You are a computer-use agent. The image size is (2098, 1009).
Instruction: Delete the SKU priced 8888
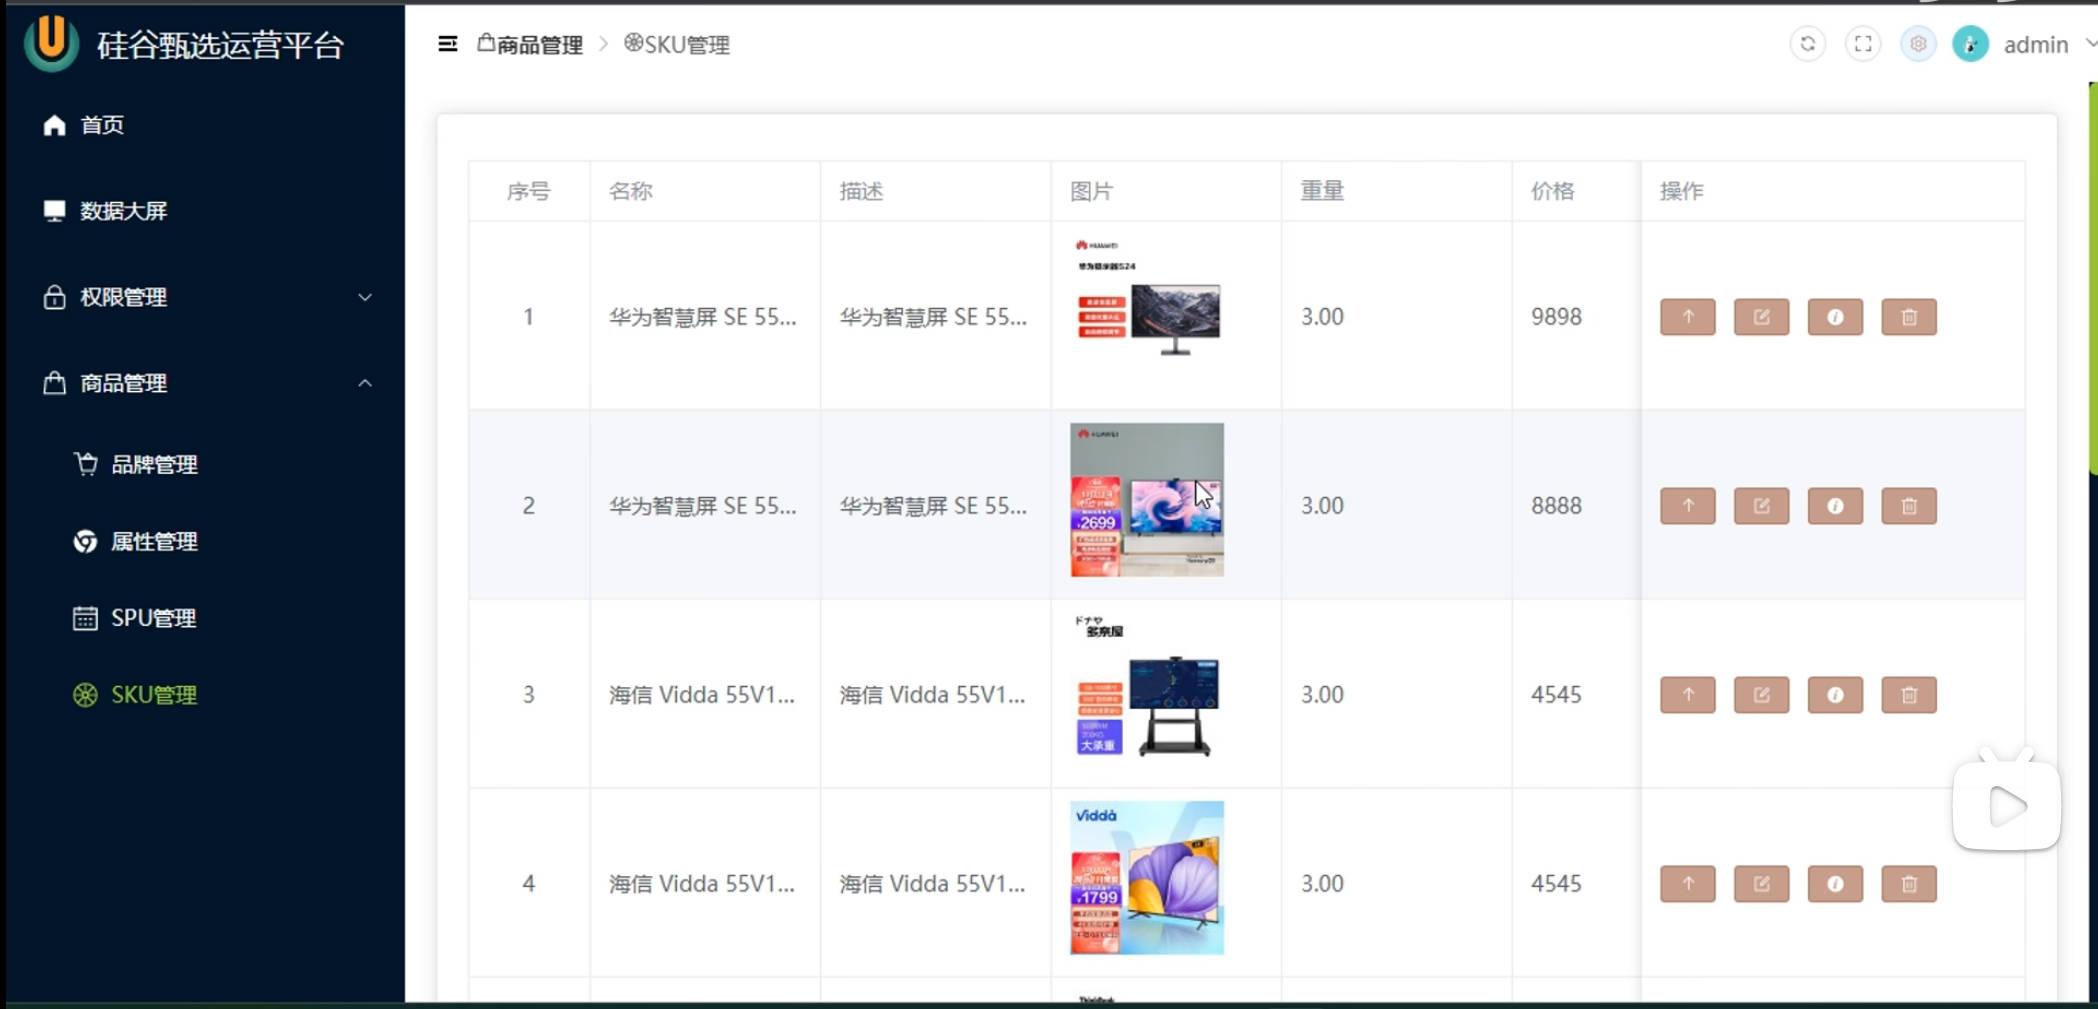point(1909,506)
